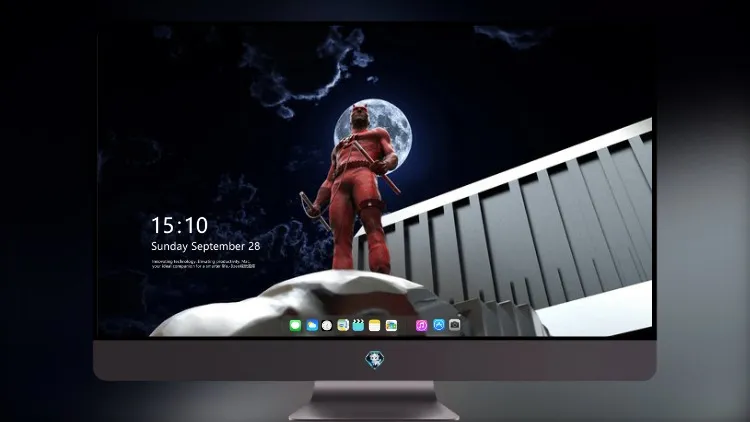
Task: Click the monitor chin logo badge
Action: click(x=375, y=360)
